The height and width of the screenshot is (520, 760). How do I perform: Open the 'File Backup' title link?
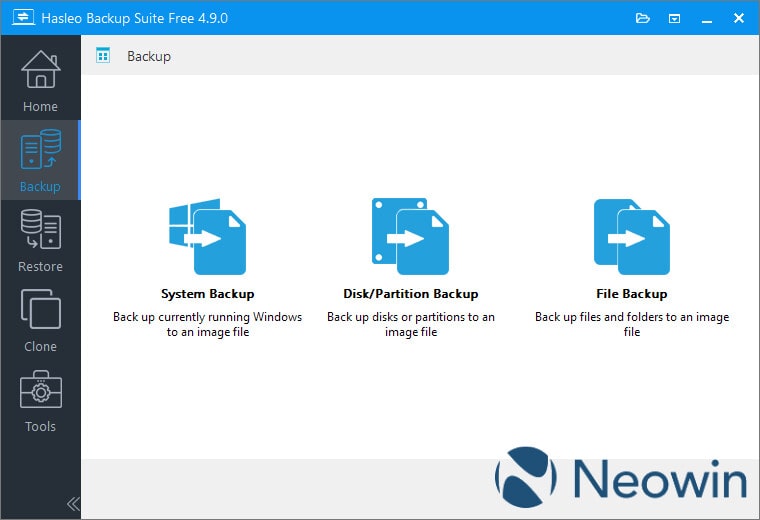tap(632, 294)
